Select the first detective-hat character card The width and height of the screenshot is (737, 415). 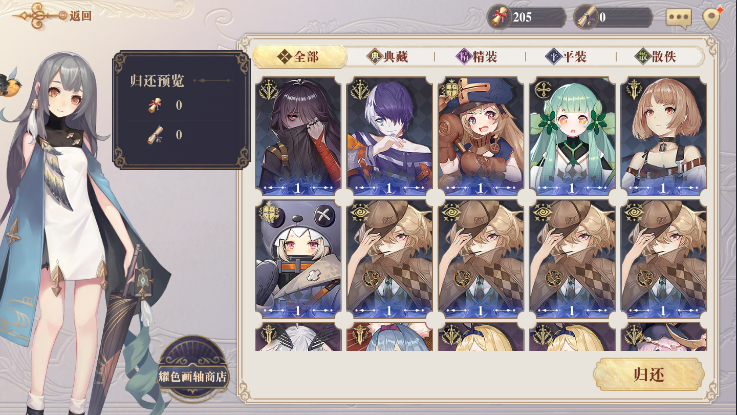389,259
